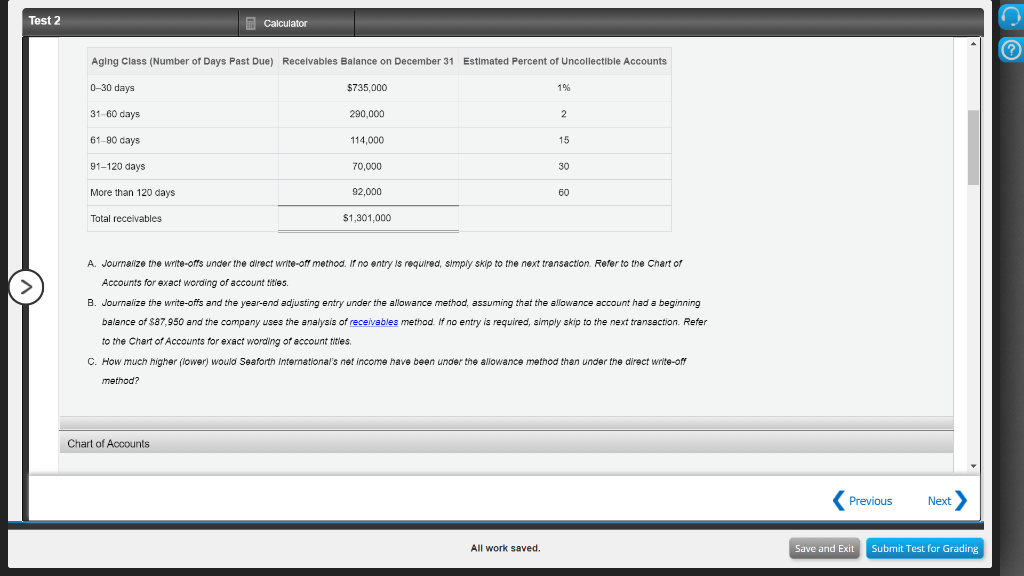The width and height of the screenshot is (1024, 576).
Task: Click the Save and Exit button
Action: [x=823, y=548]
